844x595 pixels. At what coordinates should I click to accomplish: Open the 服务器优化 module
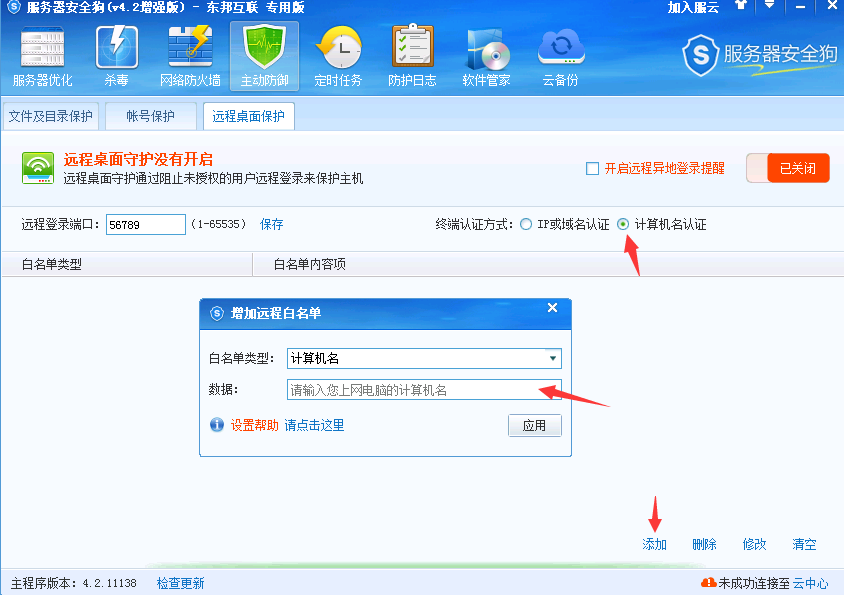pyautogui.click(x=43, y=57)
